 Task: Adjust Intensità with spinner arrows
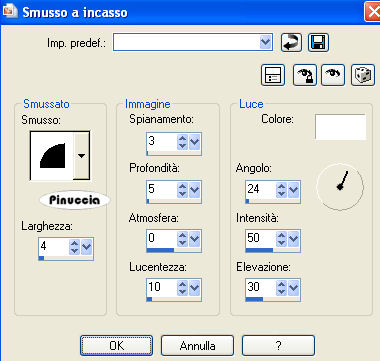coord(281,239)
